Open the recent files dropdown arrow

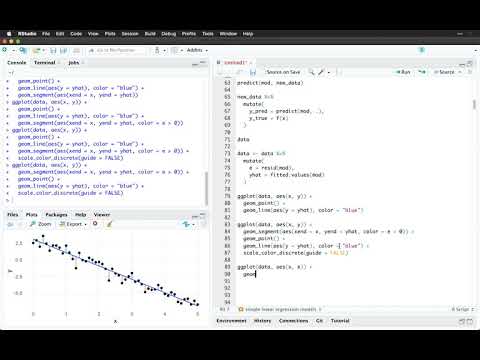tap(44, 50)
